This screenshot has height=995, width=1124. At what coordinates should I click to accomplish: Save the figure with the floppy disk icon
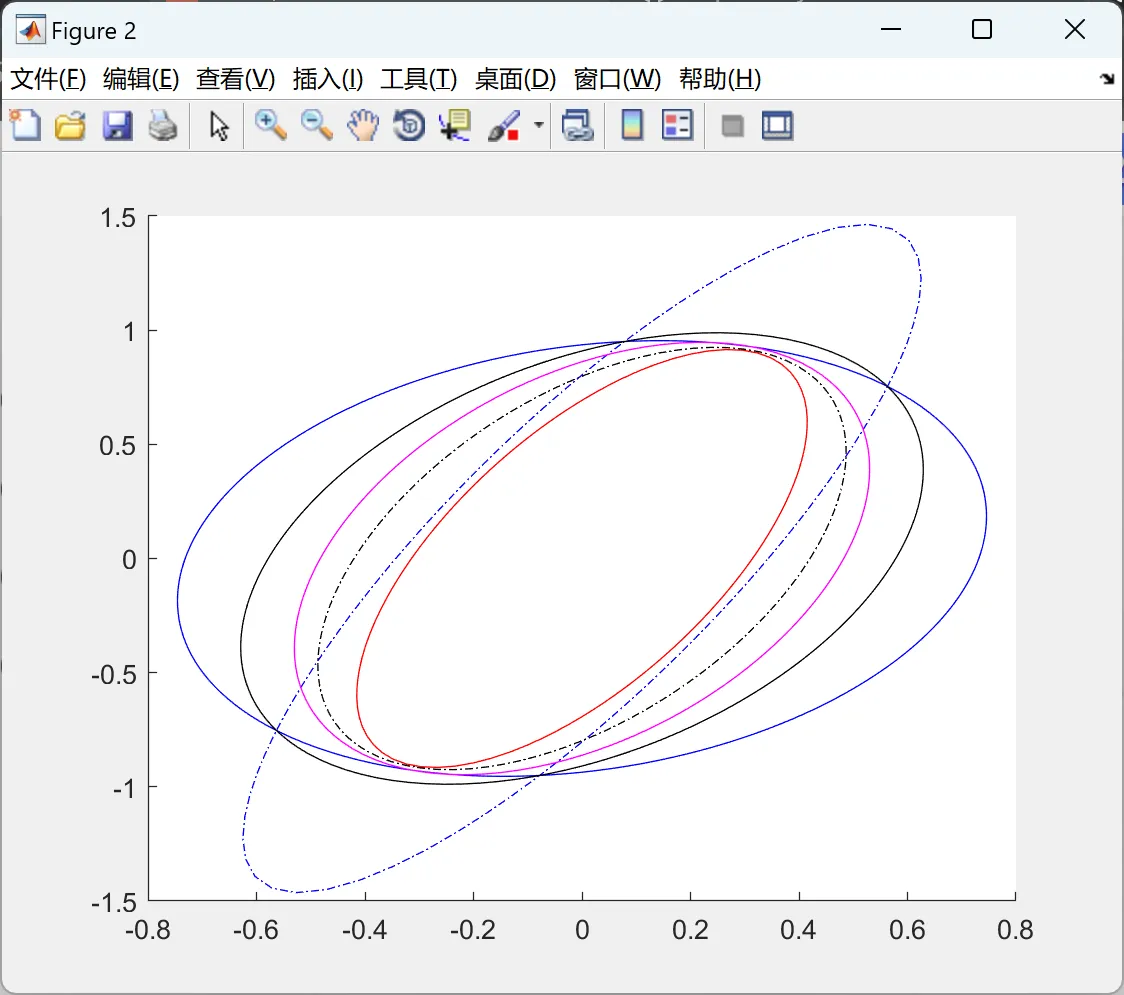[x=117, y=125]
